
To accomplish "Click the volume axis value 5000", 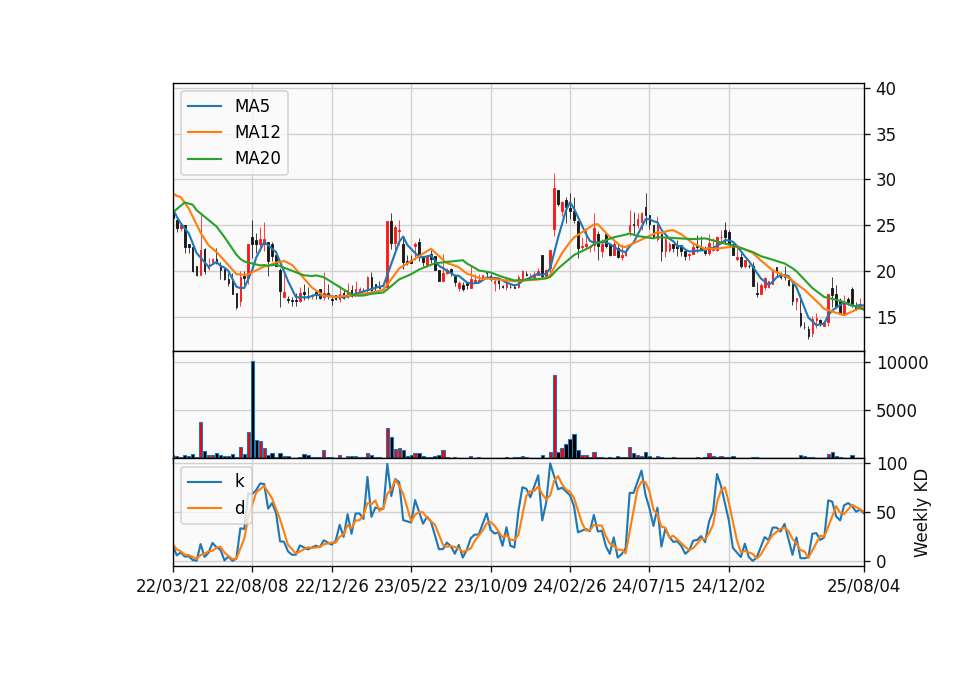I will 896,411.
